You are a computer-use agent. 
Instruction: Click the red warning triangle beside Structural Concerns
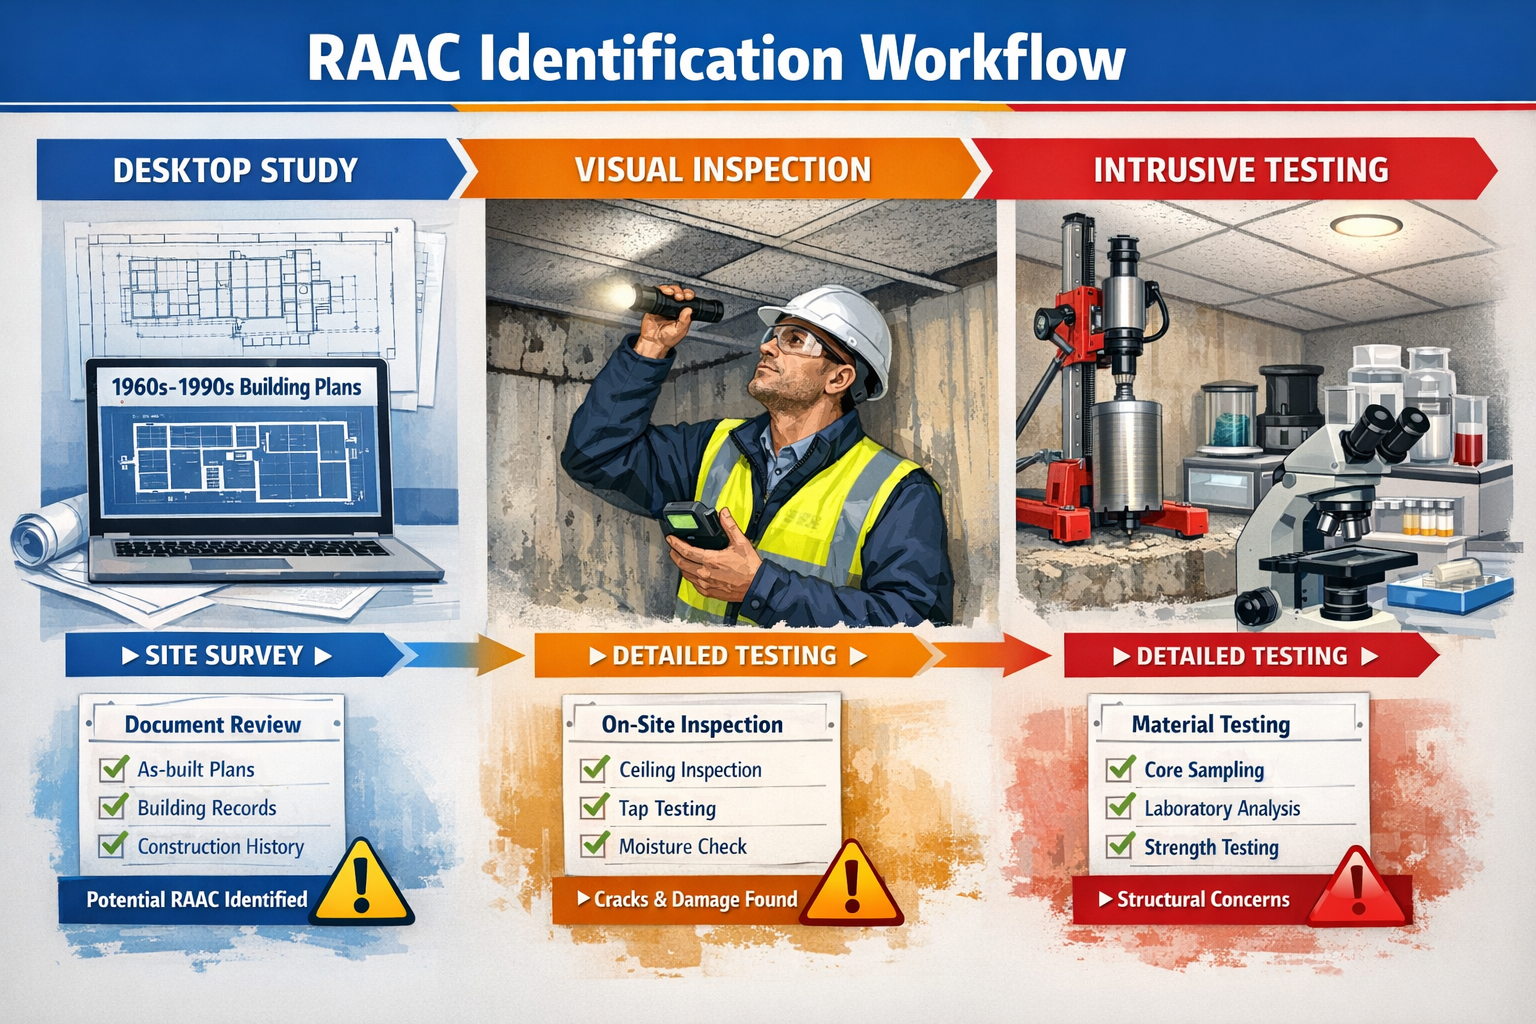coord(1356,890)
